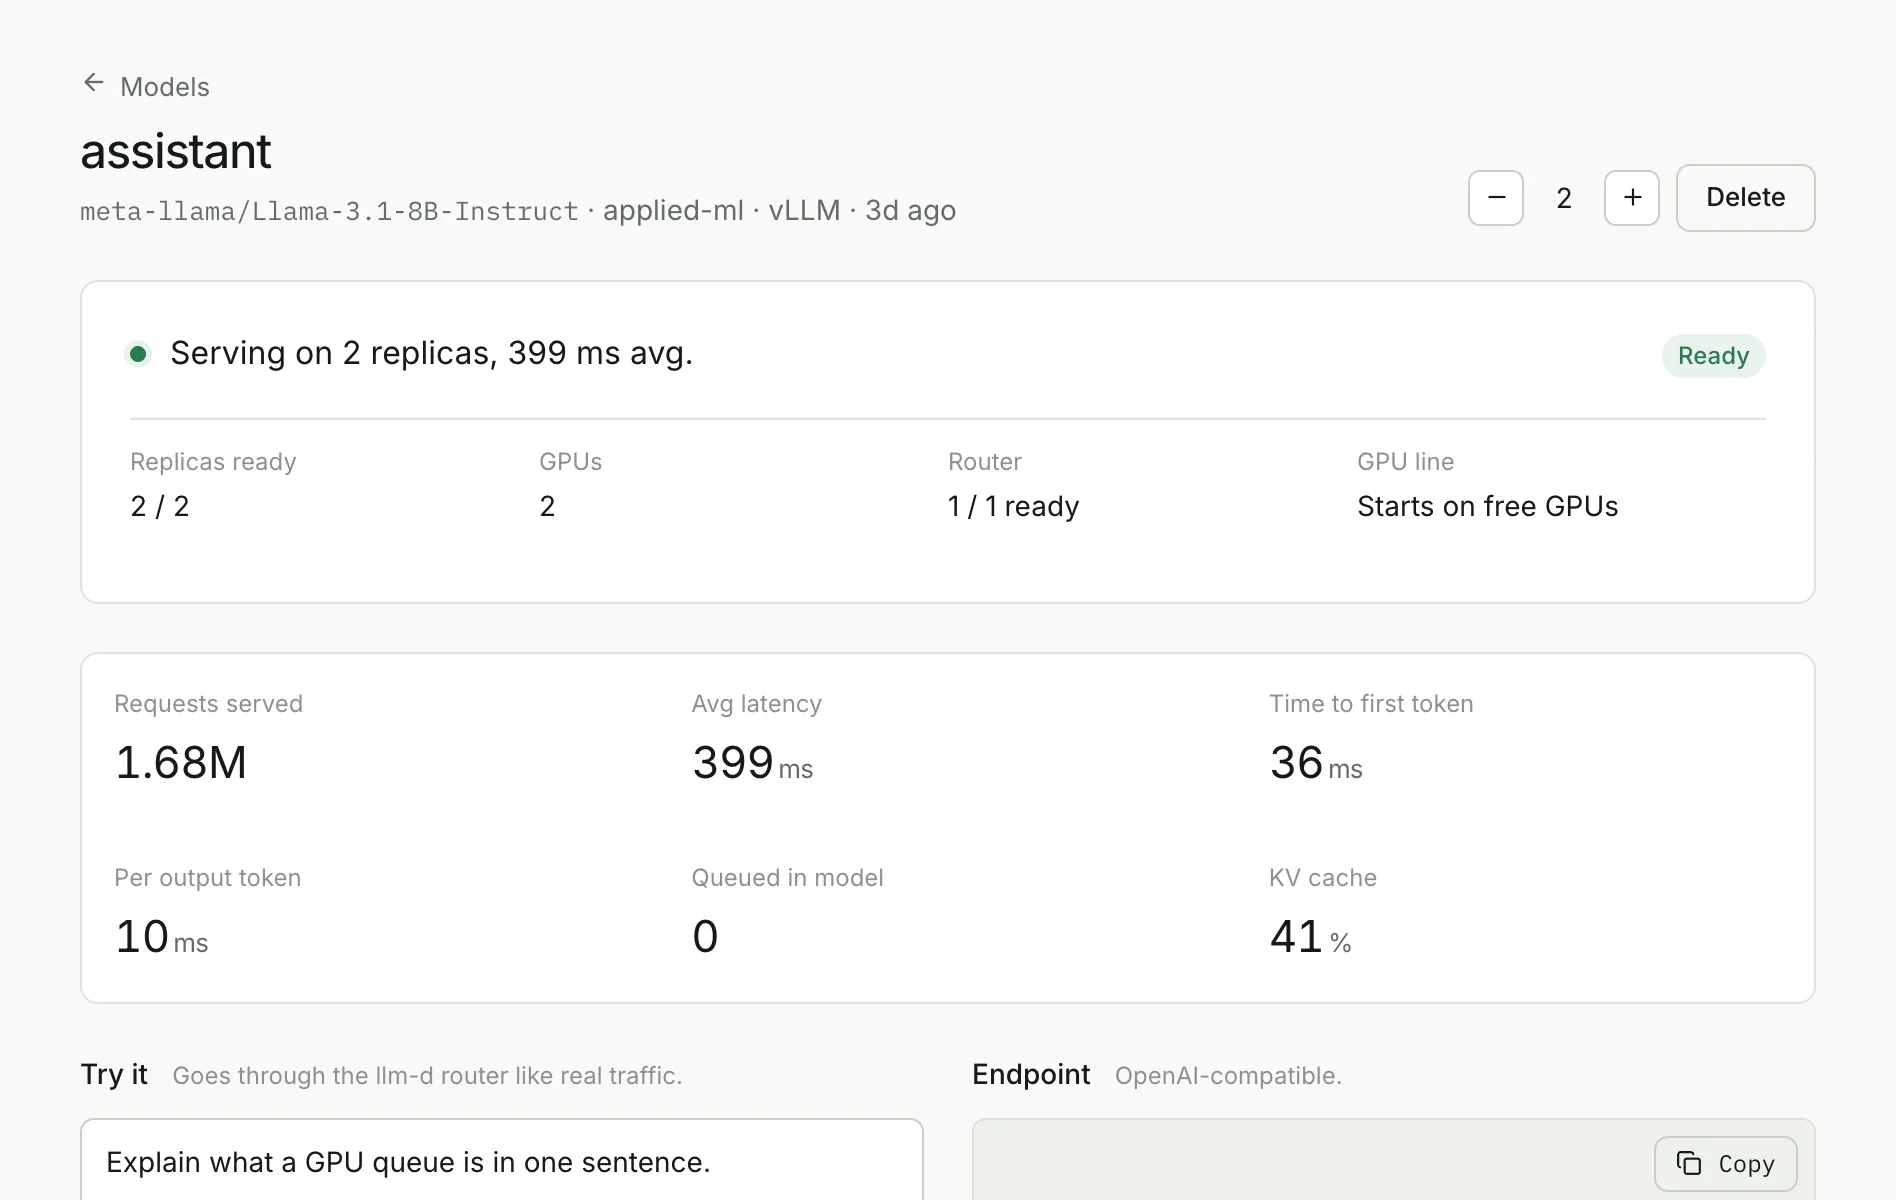Click the Time to first token value 36 ms

1316,763
